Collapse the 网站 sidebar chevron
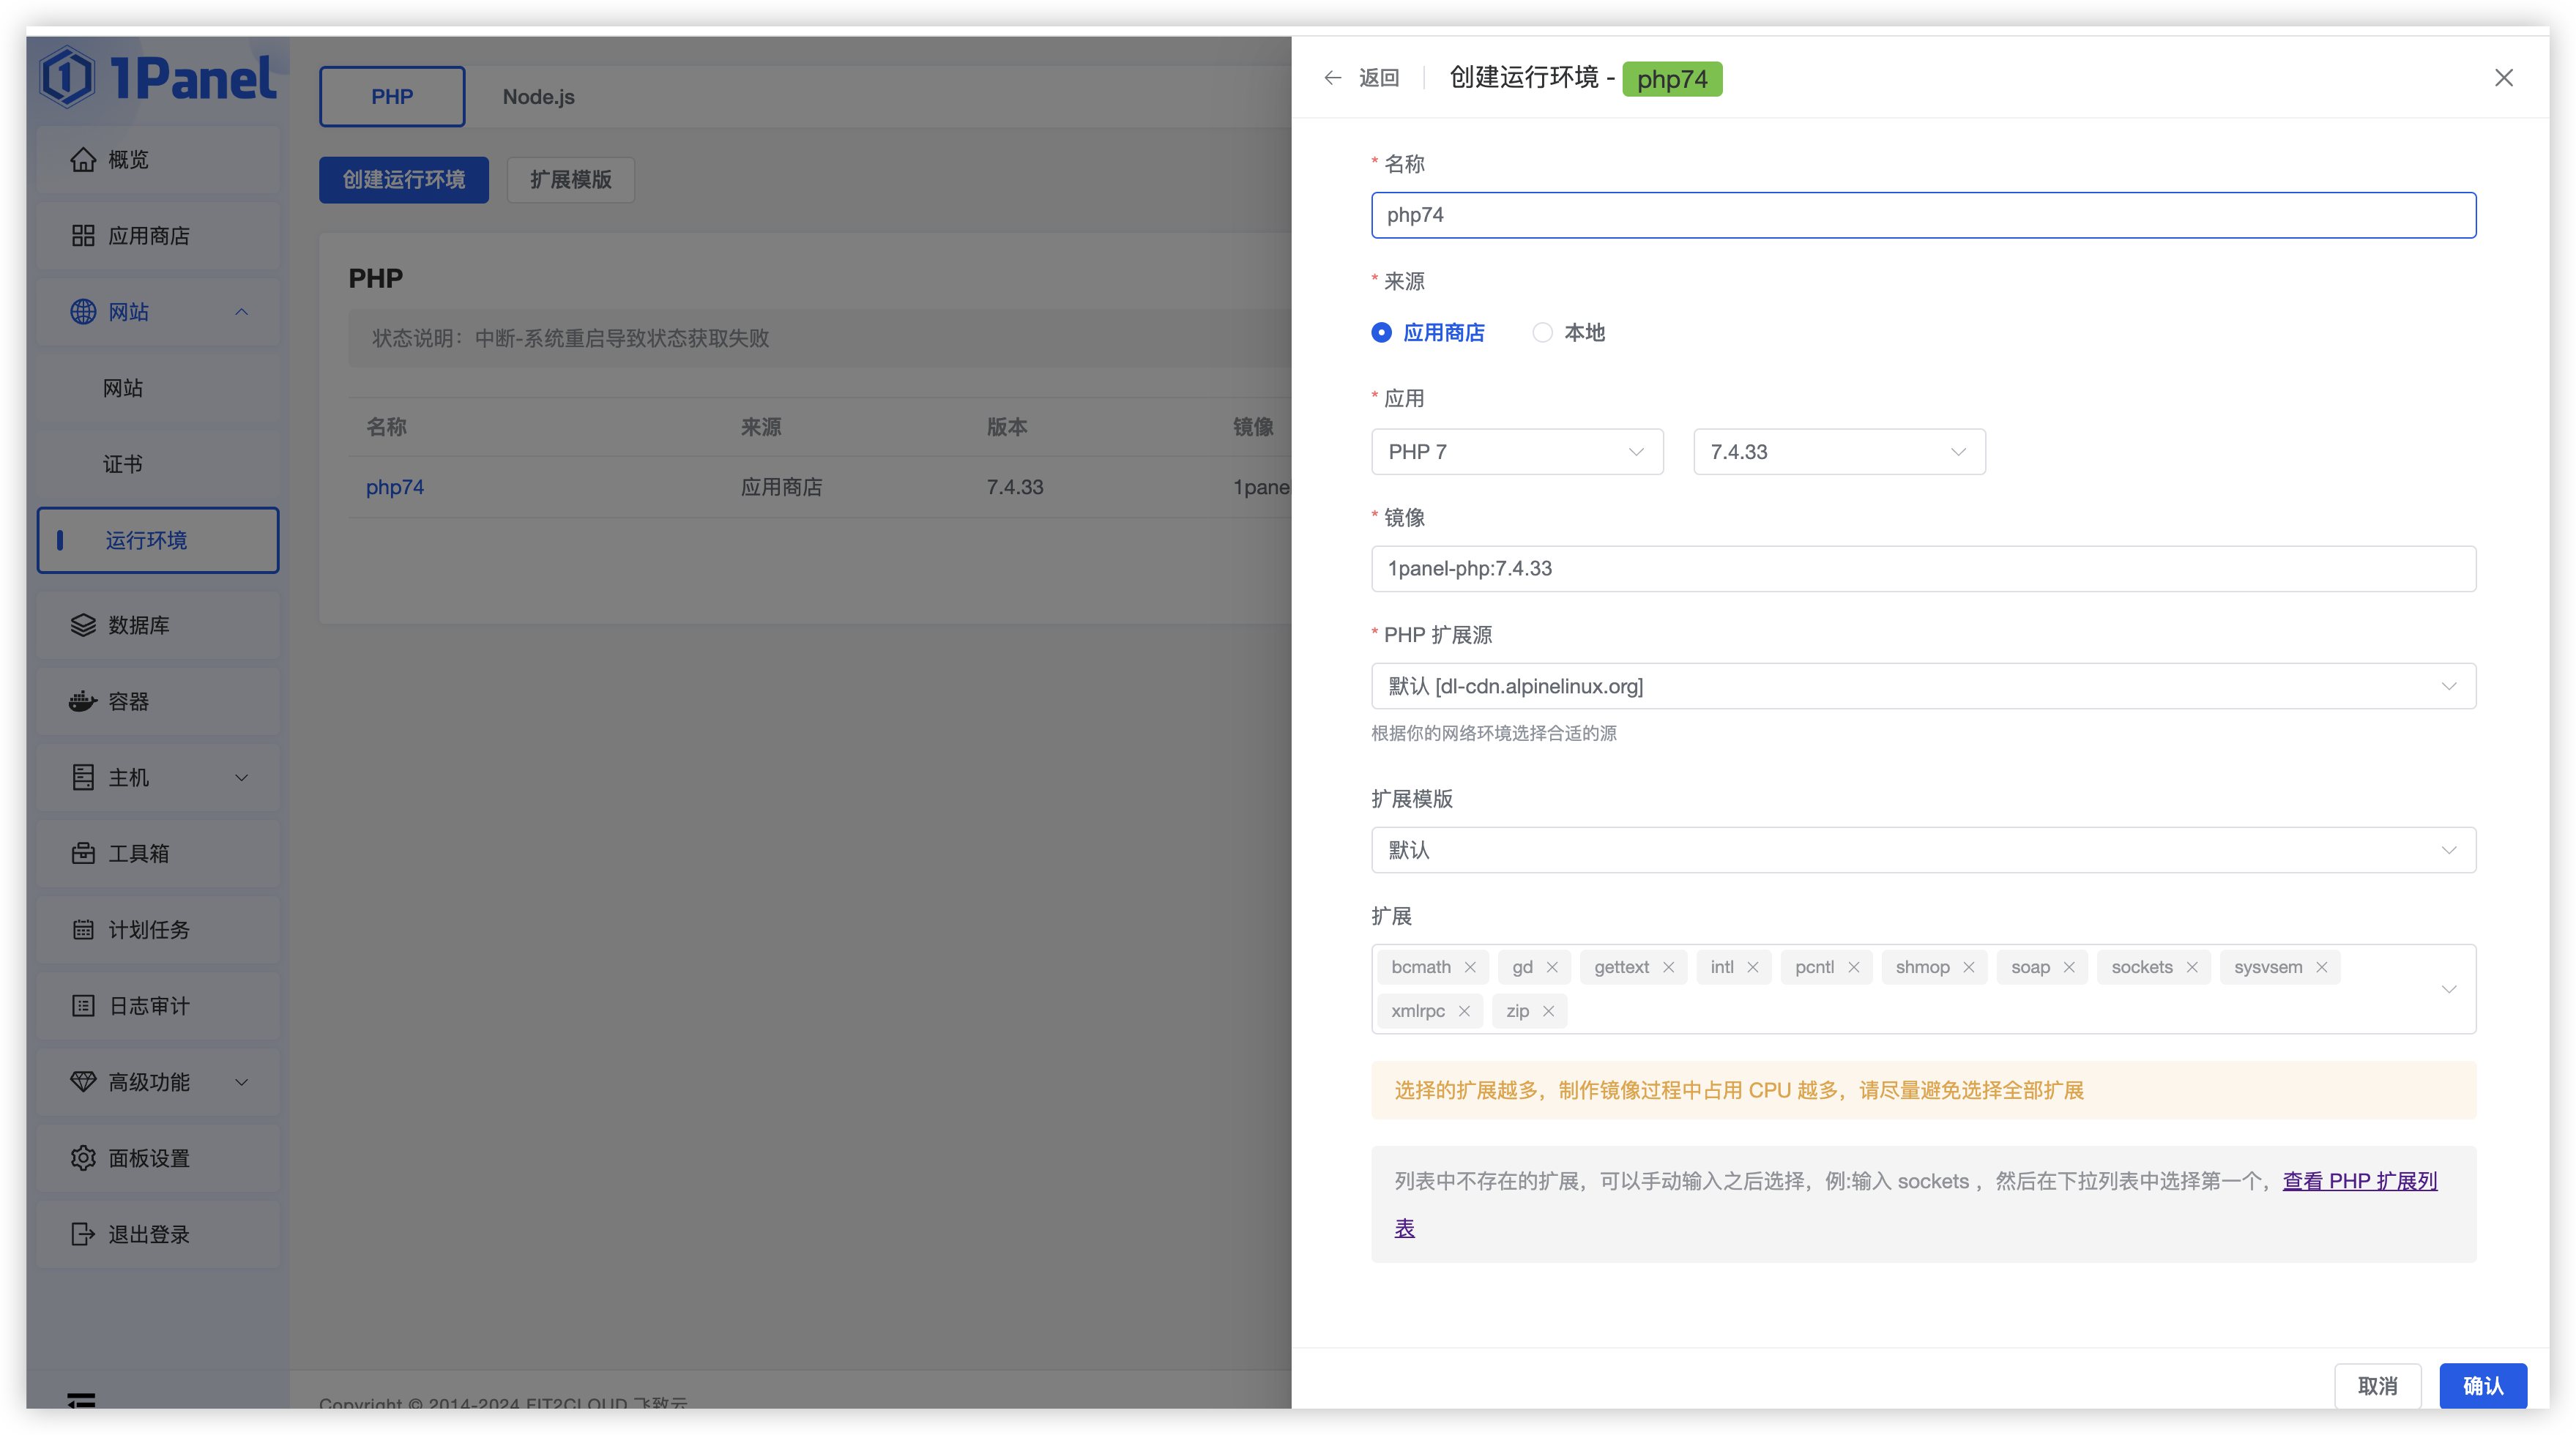 point(241,311)
